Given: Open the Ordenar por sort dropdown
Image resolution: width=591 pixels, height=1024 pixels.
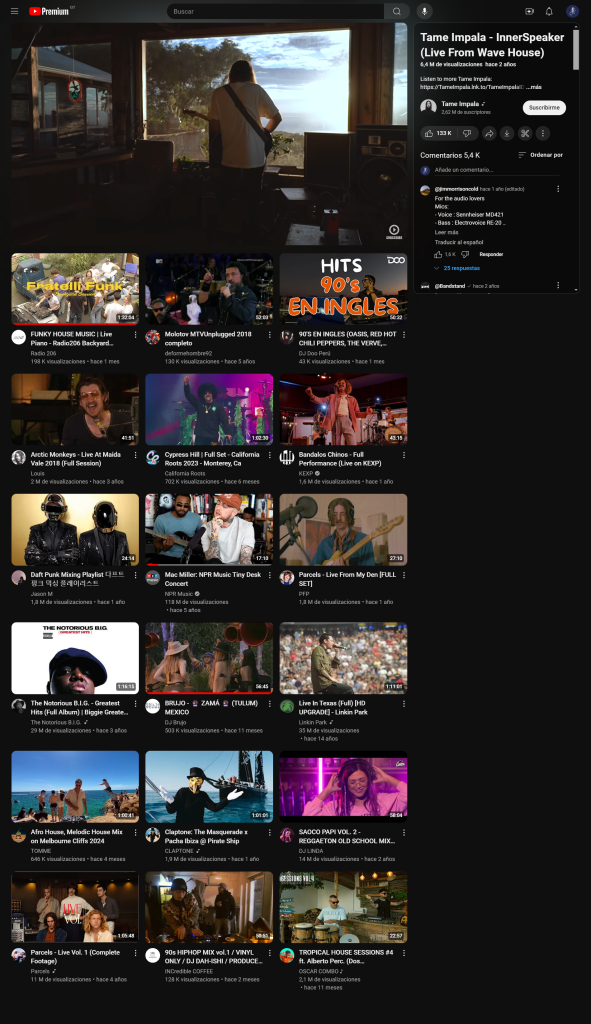Looking at the screenshot, I should 540,155.
